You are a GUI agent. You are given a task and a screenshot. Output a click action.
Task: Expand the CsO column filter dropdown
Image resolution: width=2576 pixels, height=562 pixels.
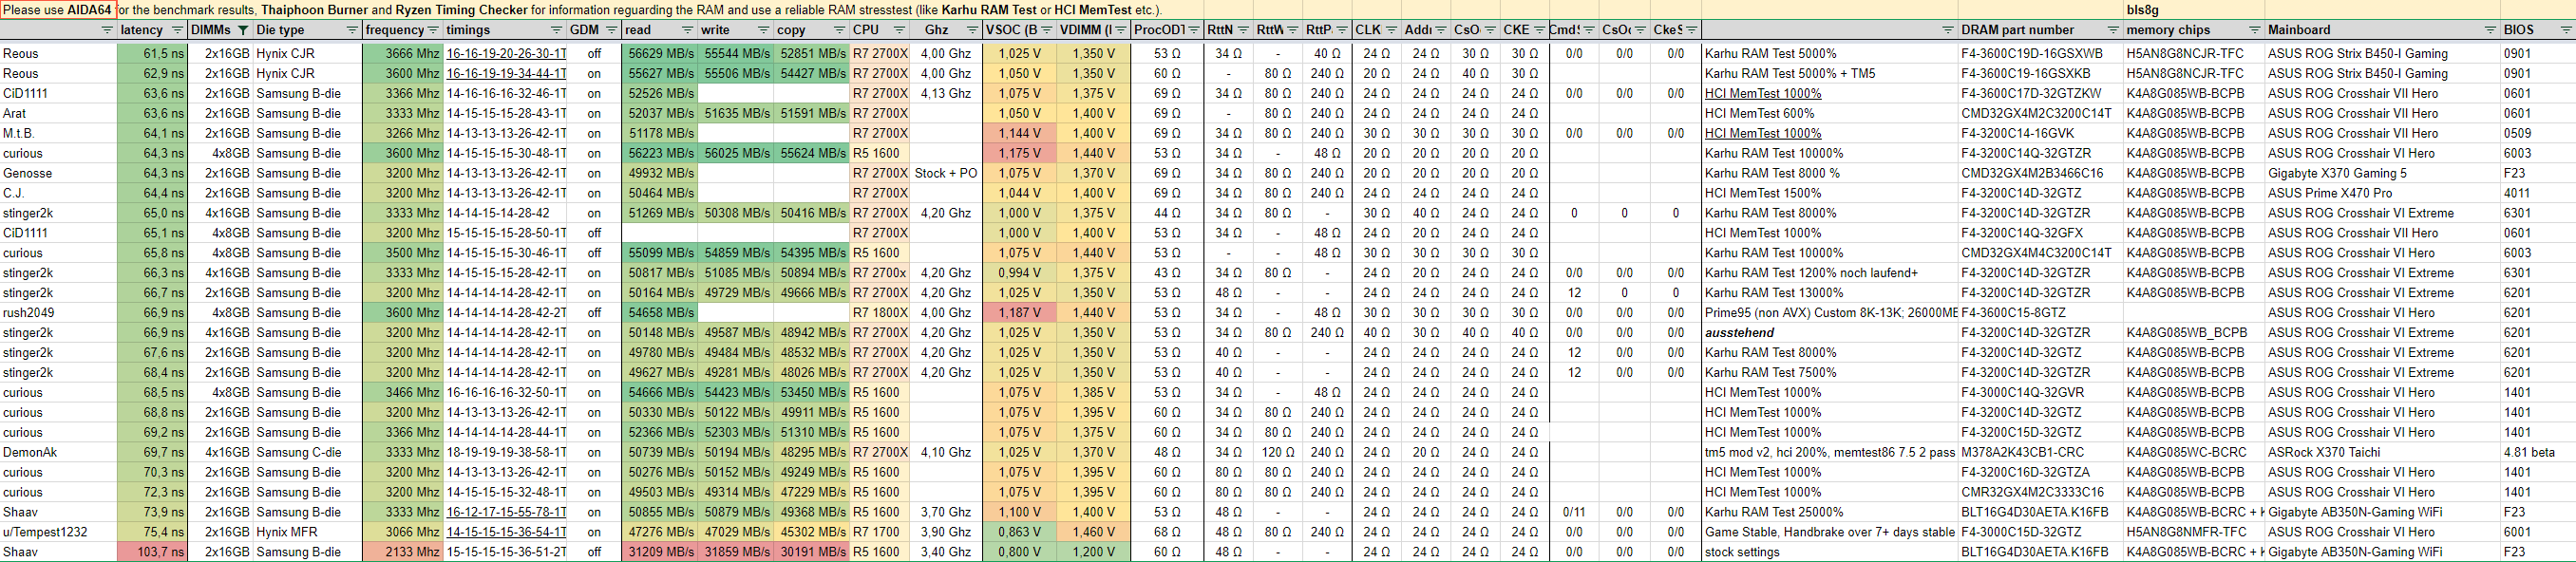coord(1490,30)
